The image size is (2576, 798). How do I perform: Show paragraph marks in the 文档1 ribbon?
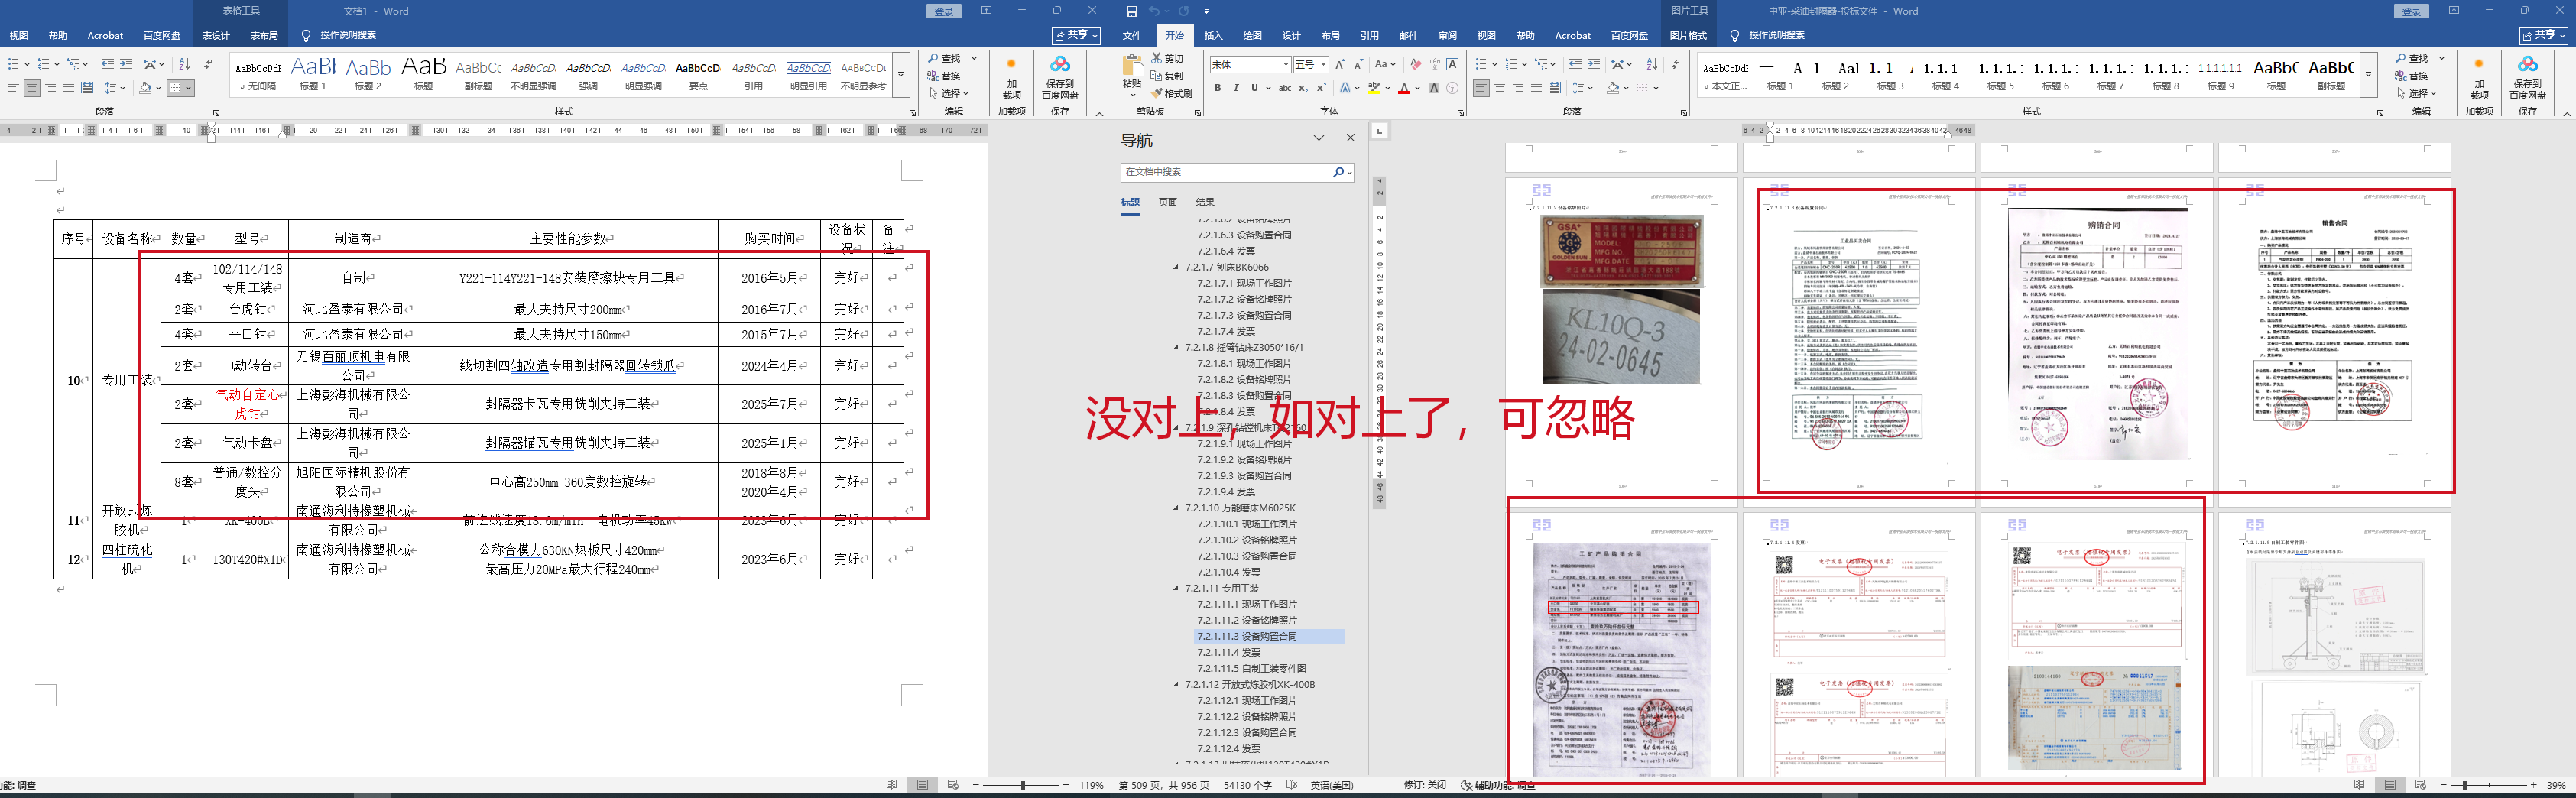click(x=208, y=64)
